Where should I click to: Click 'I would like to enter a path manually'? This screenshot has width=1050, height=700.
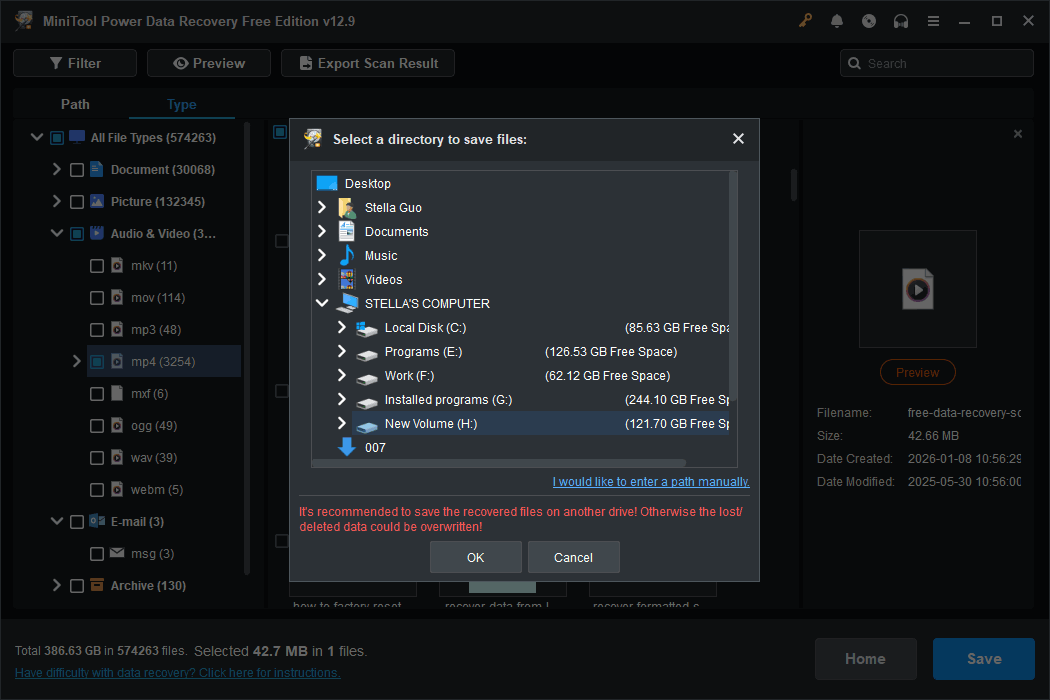coord(651,482)
